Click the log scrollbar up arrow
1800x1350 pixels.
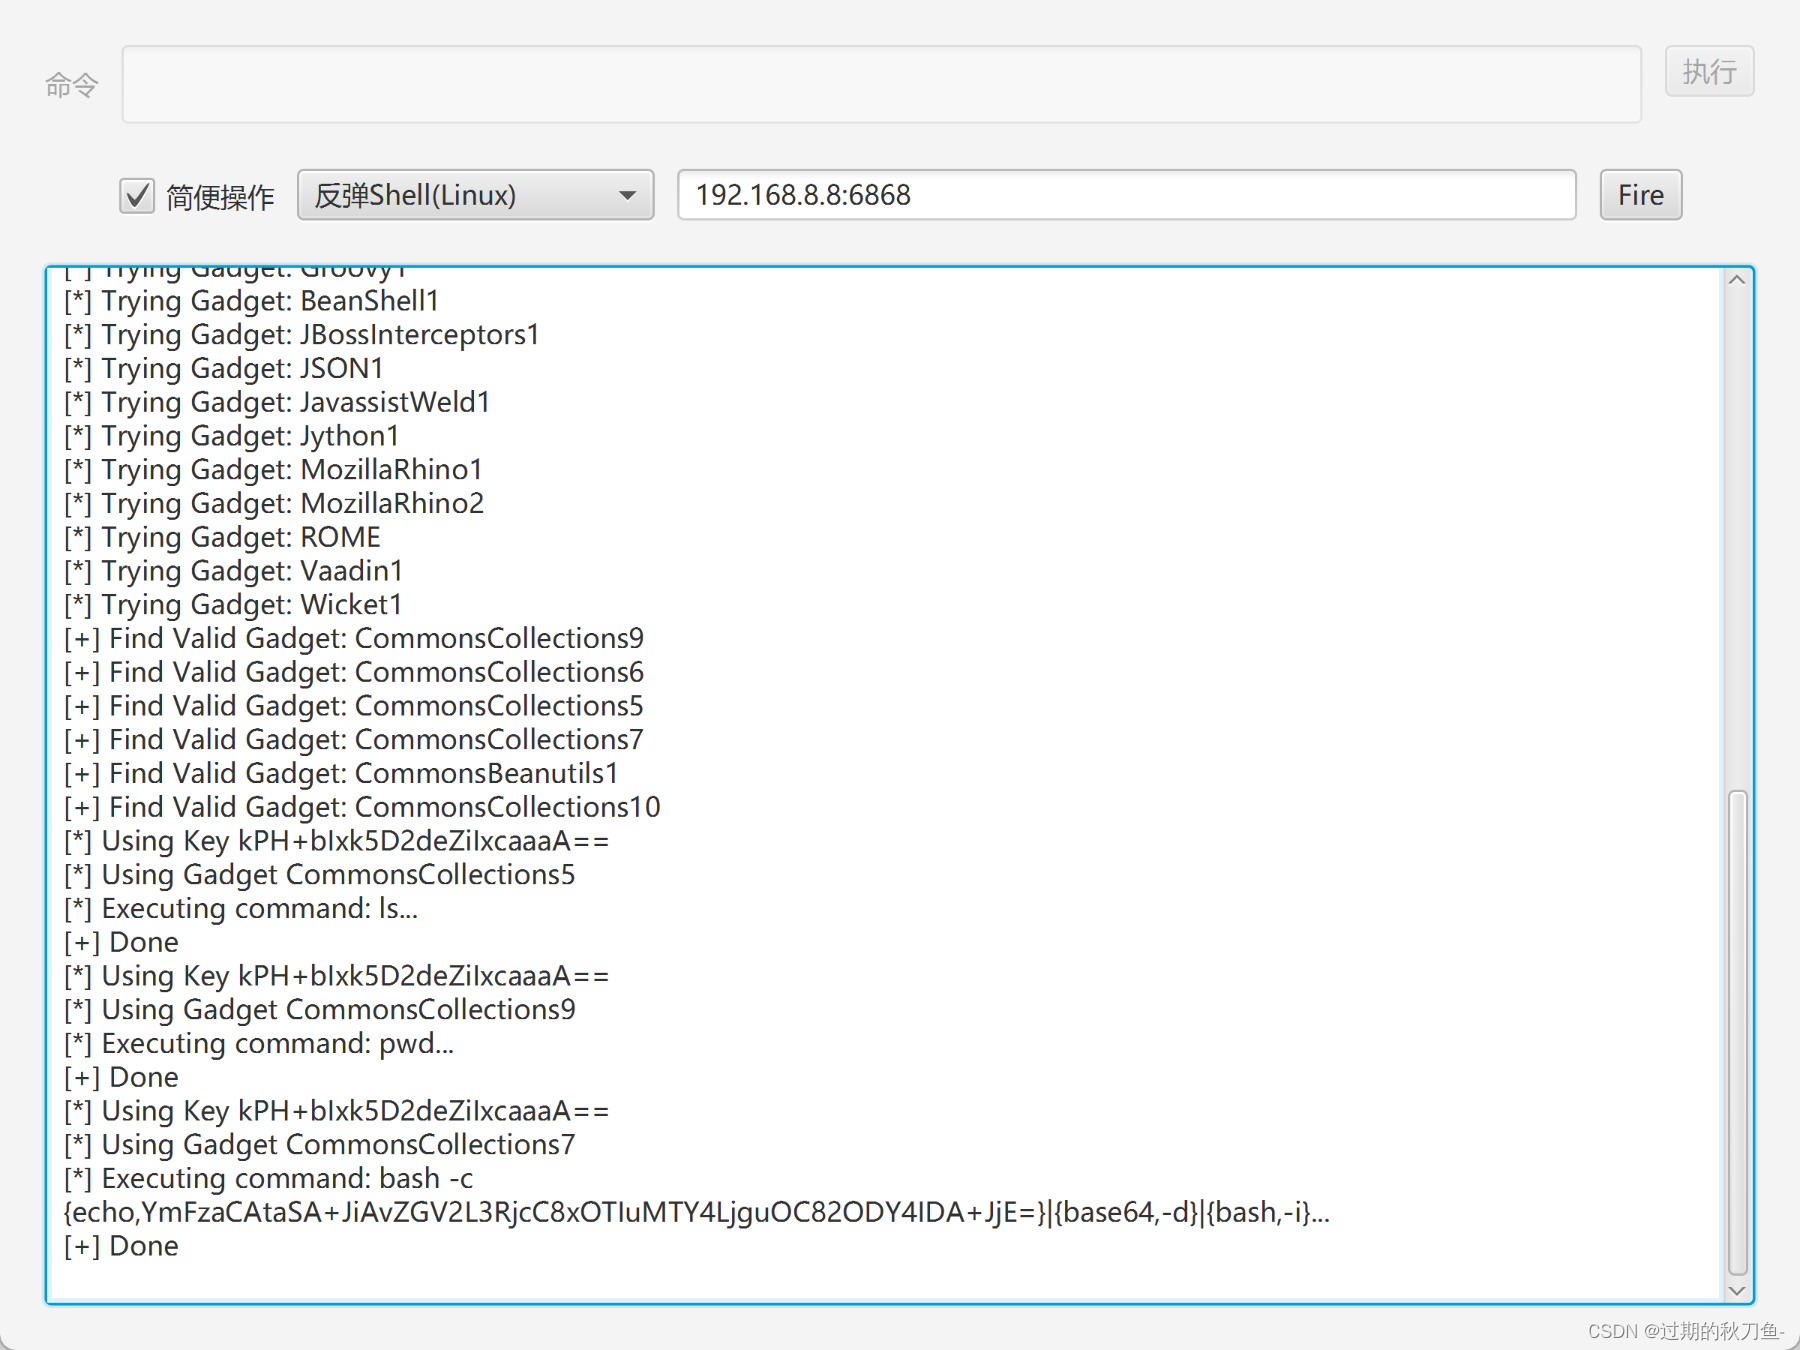[x=1737, y=280]
